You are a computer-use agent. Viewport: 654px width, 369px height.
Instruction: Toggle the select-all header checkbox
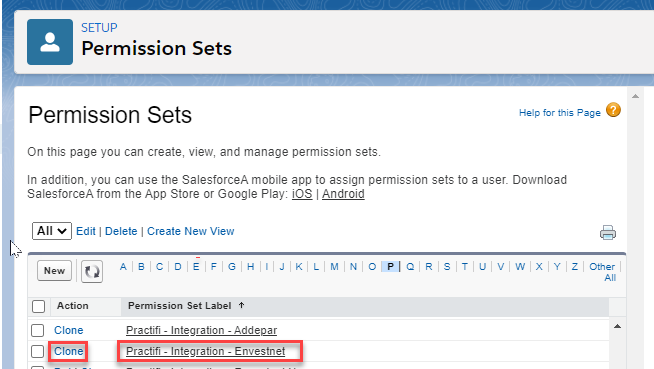[38, 306]
